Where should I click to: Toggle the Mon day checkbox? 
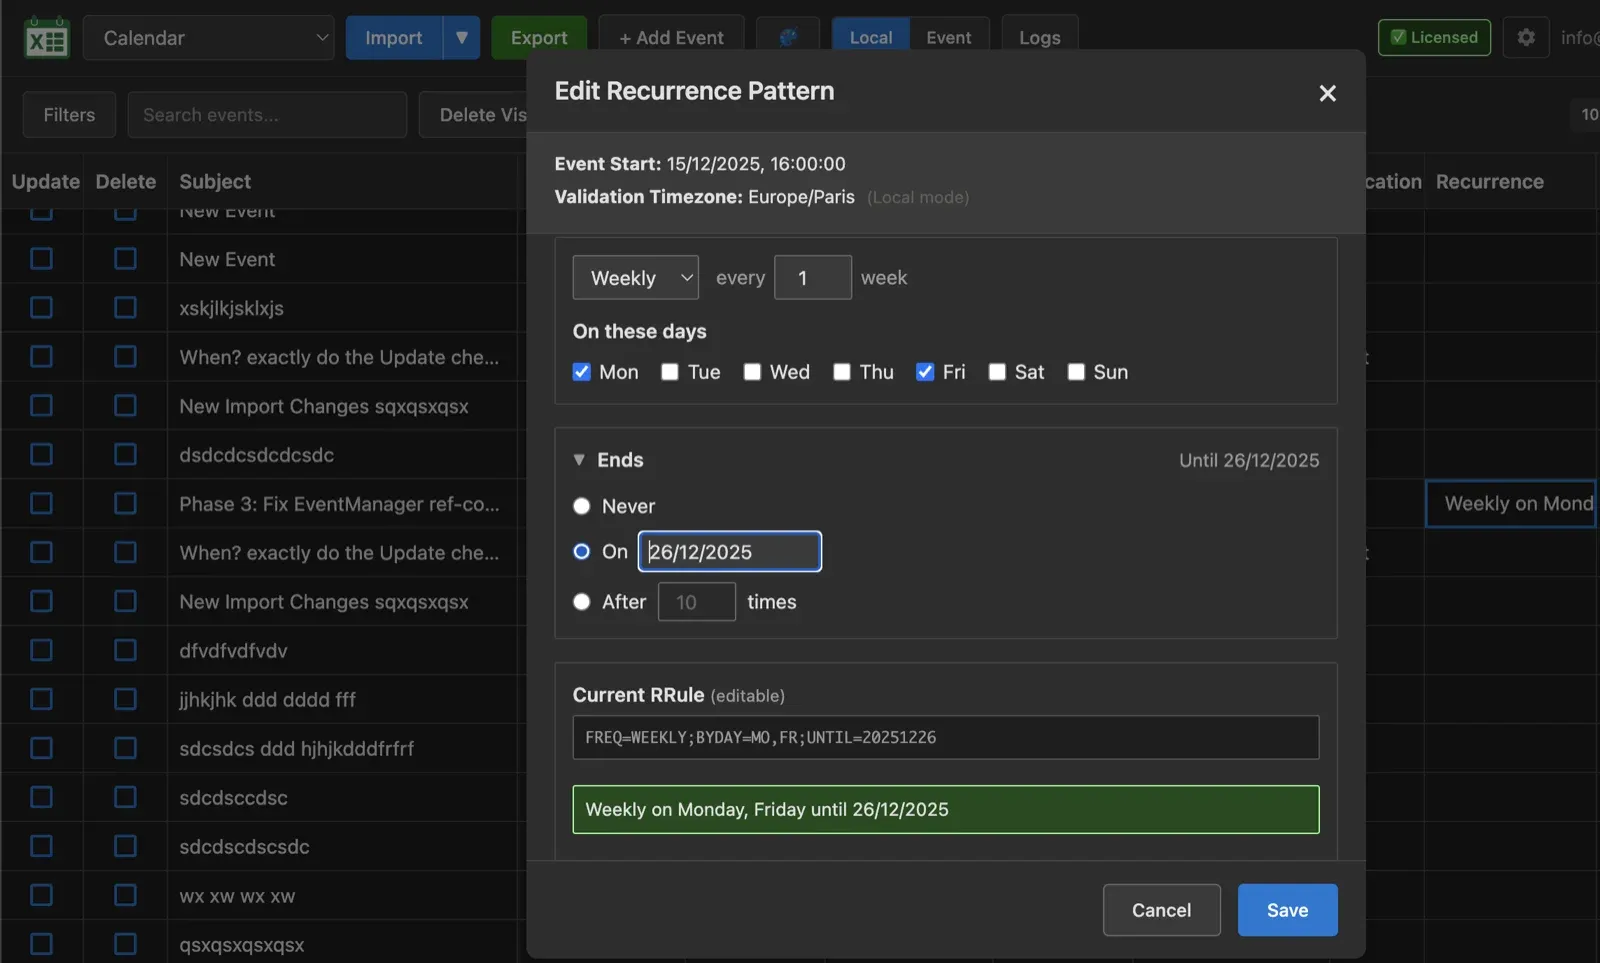[582, 372]
